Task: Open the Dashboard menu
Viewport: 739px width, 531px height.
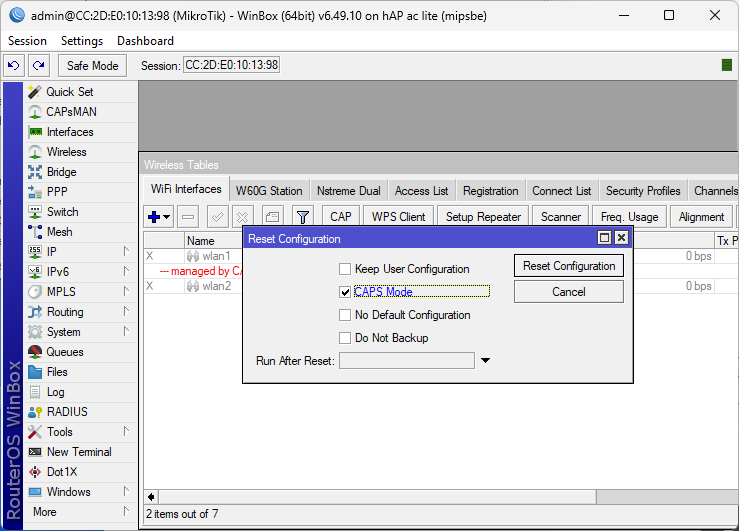Action: tap(145, 41)
